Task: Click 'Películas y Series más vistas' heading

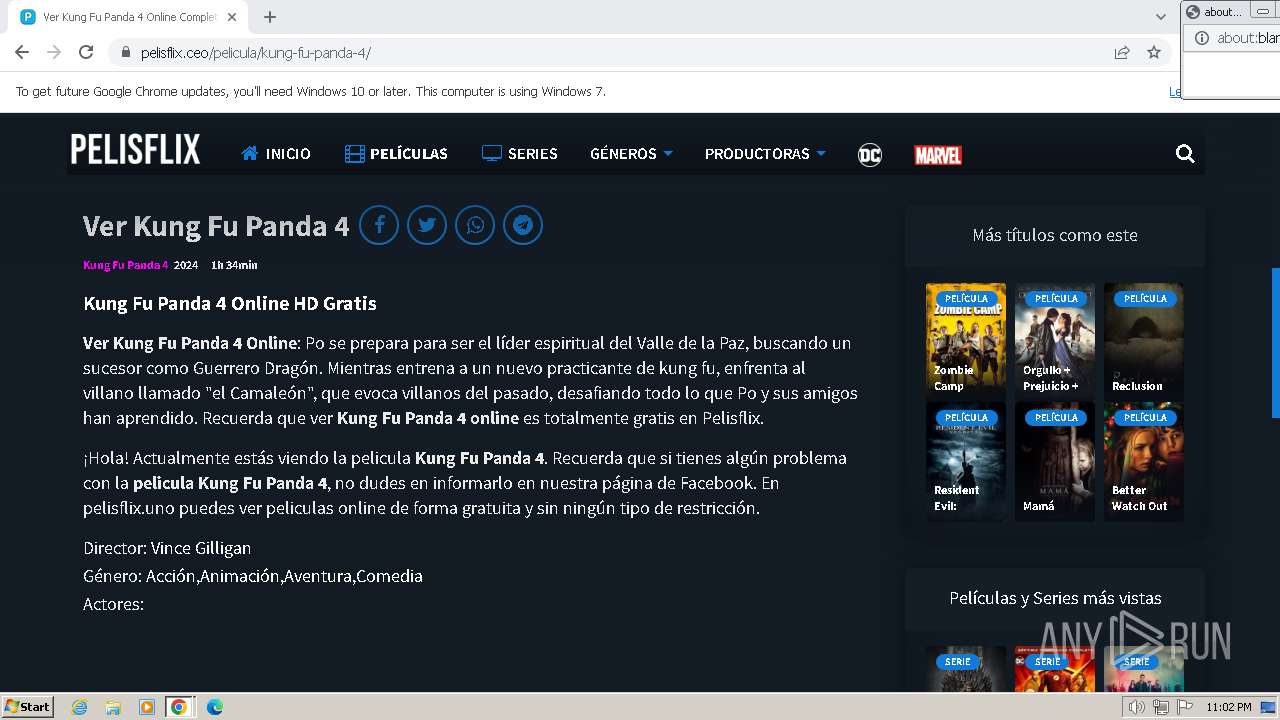Action: 1055,598
